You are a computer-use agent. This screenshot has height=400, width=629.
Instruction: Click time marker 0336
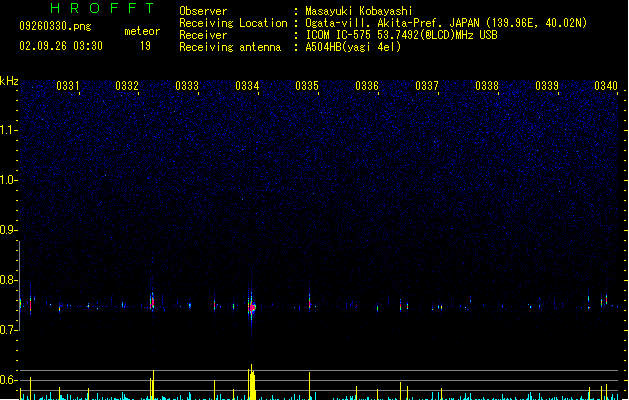(x=367, y=86)
